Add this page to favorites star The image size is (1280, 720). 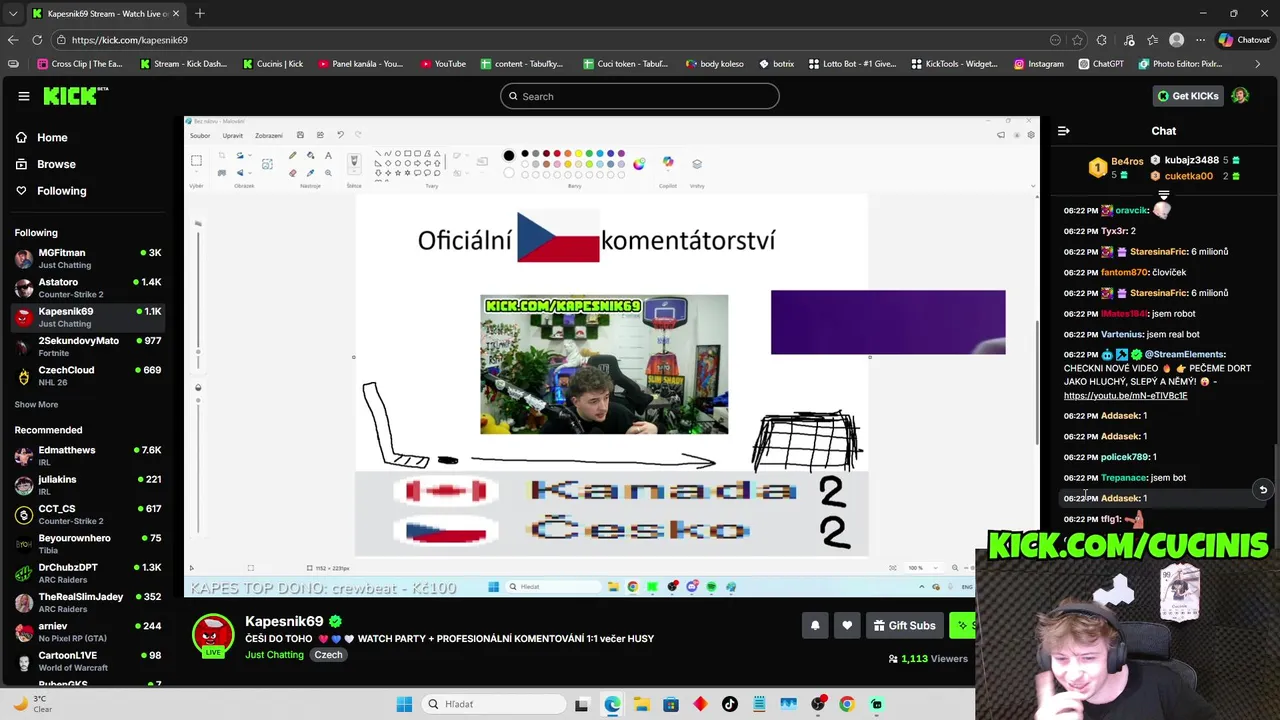pyautogui.click(x=1077, y=40)
